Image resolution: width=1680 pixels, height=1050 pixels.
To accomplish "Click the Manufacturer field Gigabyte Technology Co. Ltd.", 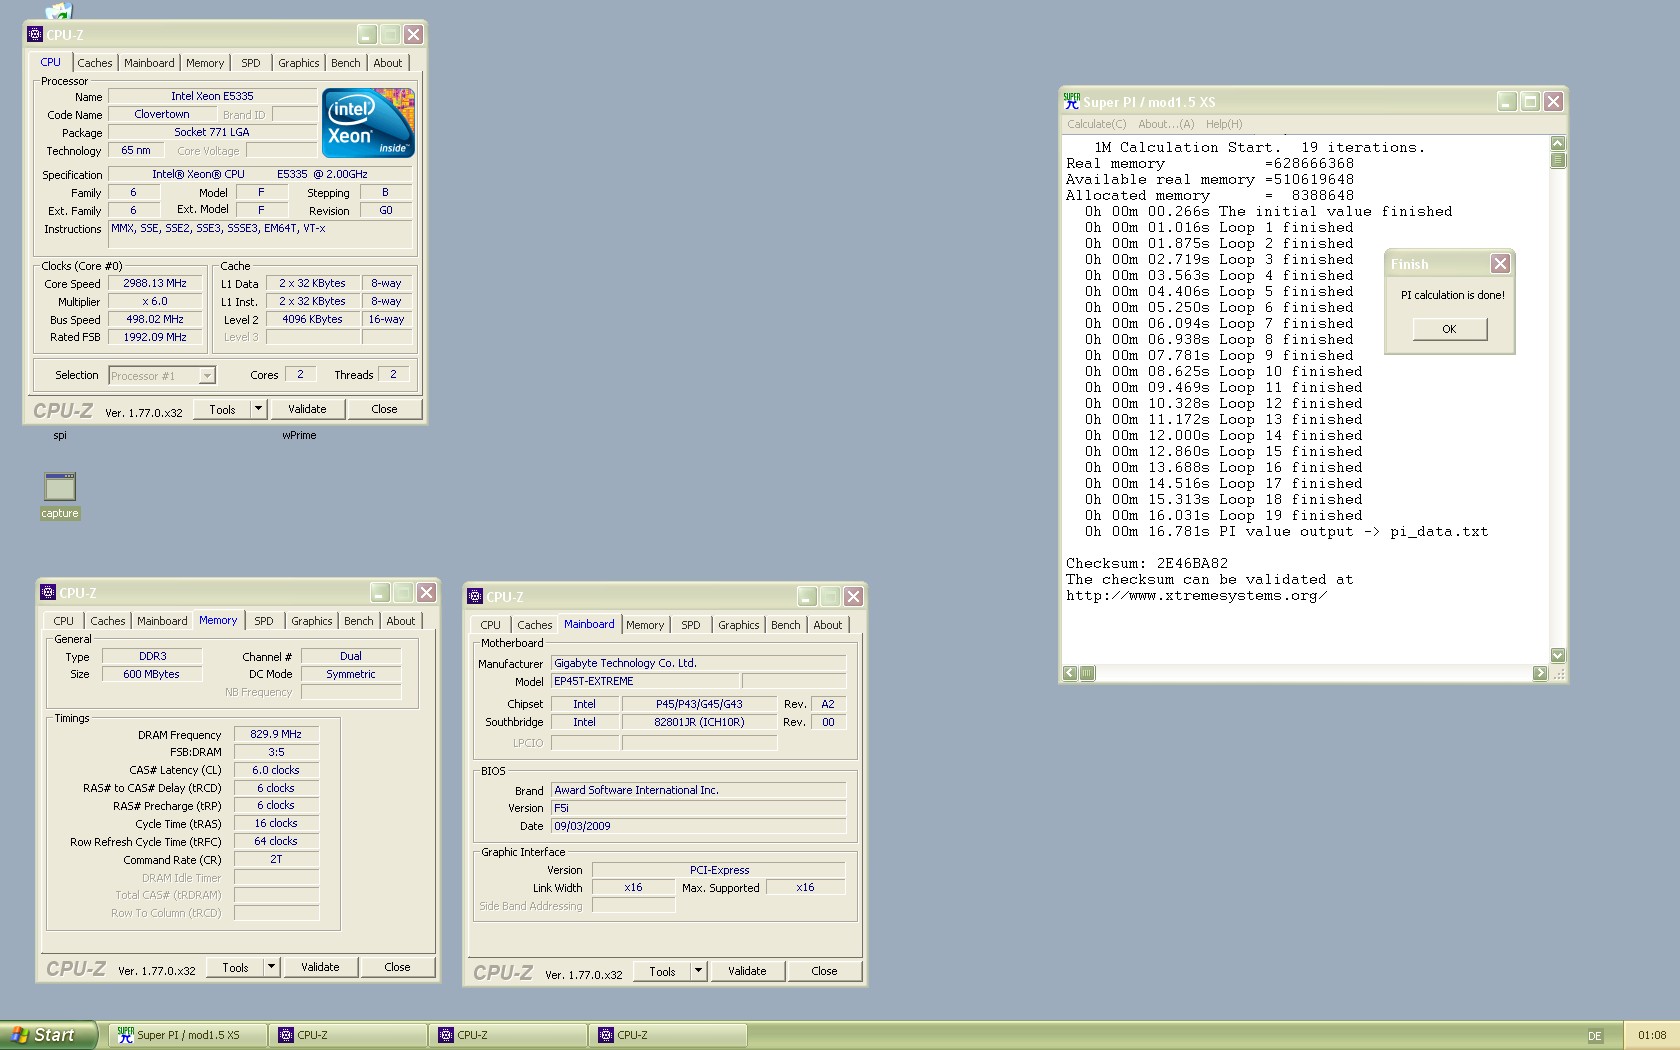I will [x=698, y=663].
